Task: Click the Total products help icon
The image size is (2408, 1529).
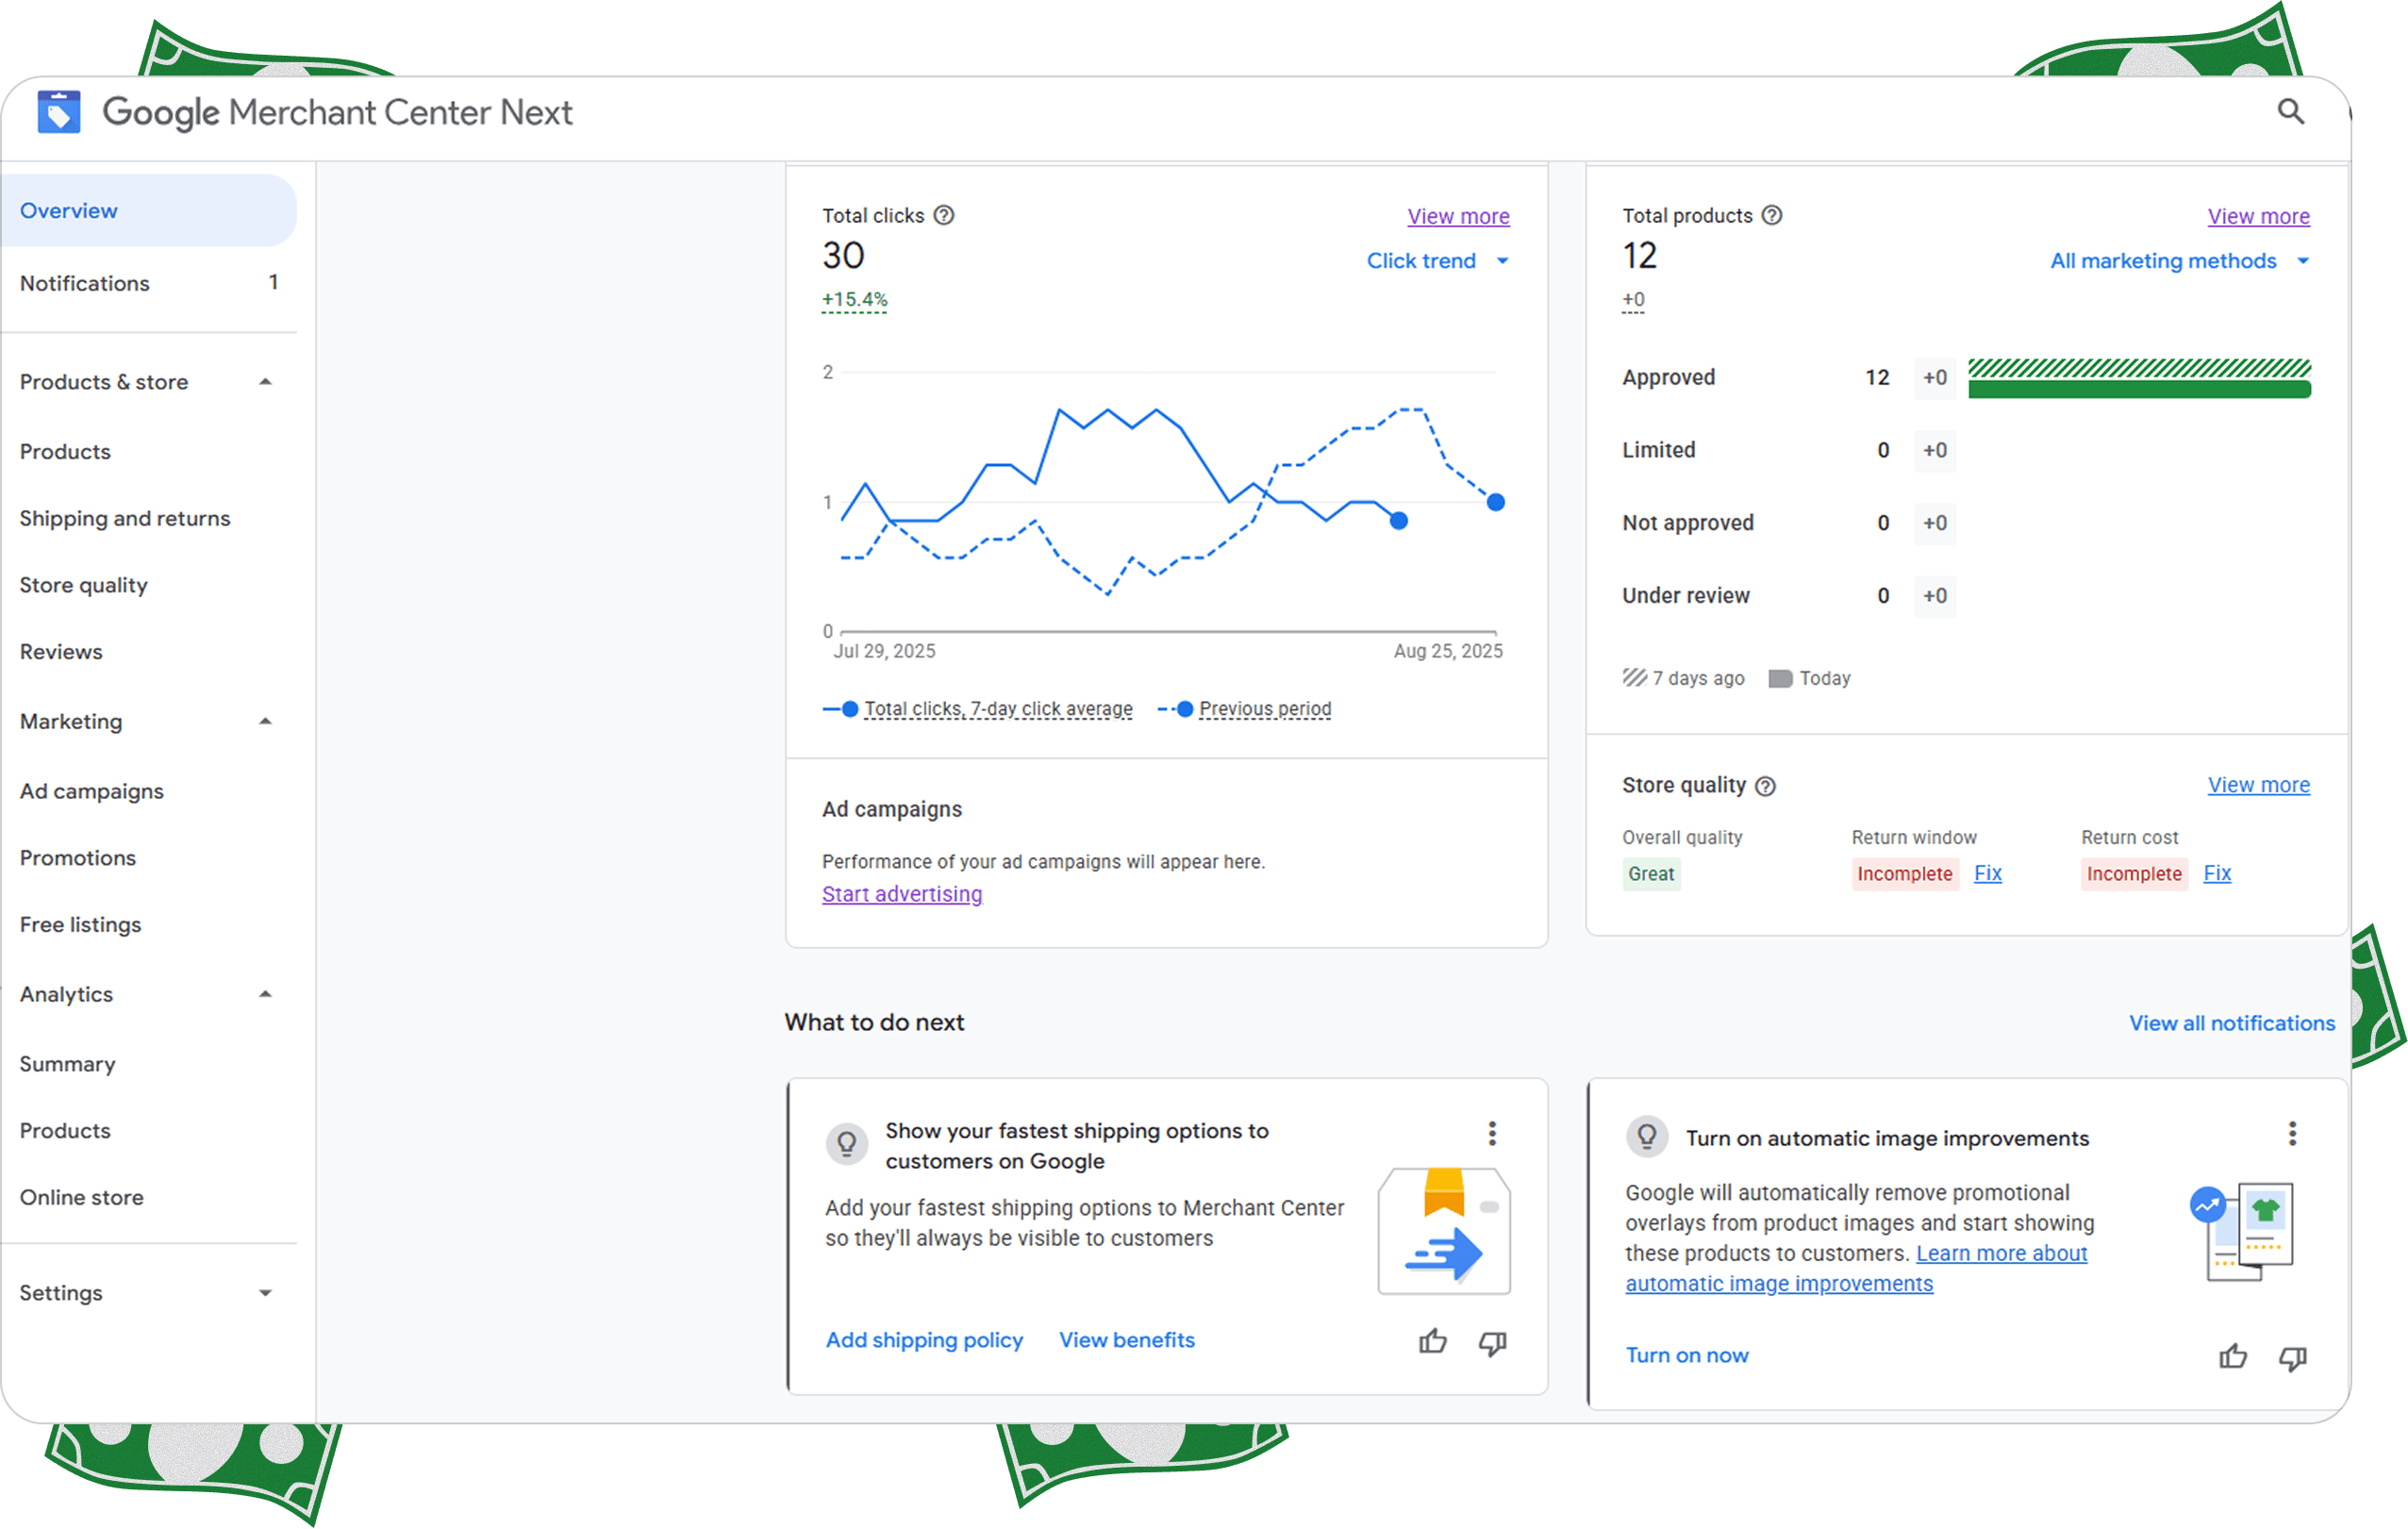Action: point(1772,215)
